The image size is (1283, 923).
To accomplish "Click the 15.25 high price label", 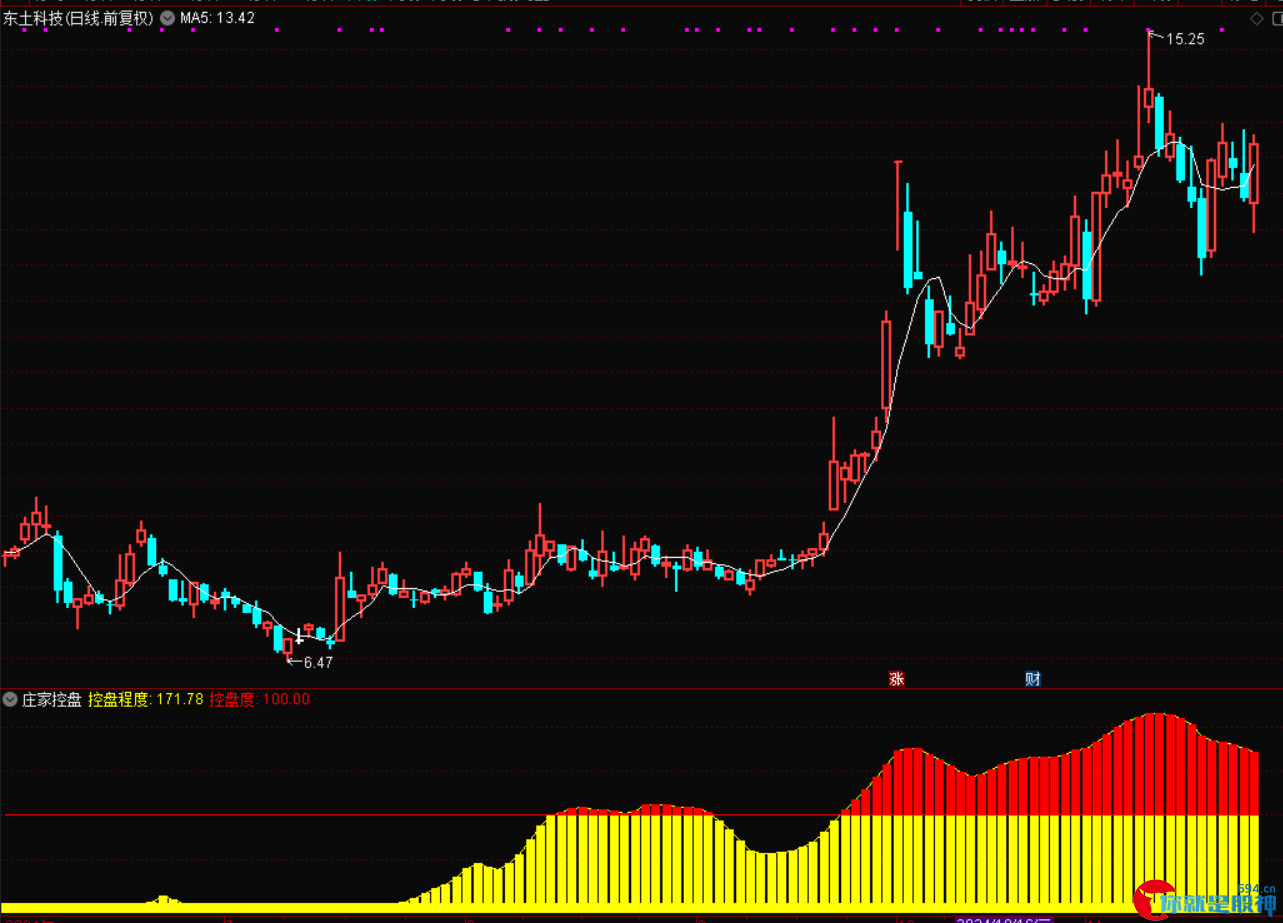I will [1185, 39].
